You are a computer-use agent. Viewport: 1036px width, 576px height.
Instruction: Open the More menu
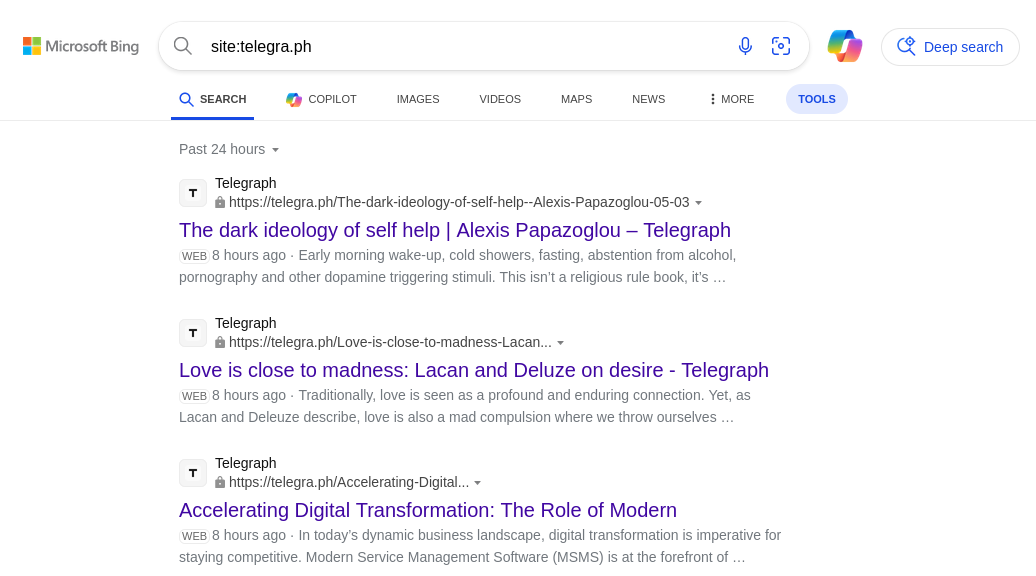pyautogui.click(x=731, y=99)
